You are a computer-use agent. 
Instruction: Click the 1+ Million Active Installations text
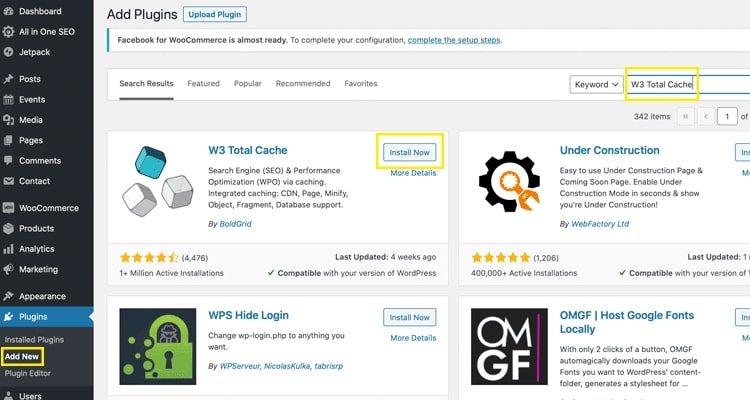(x=171, y=273)
